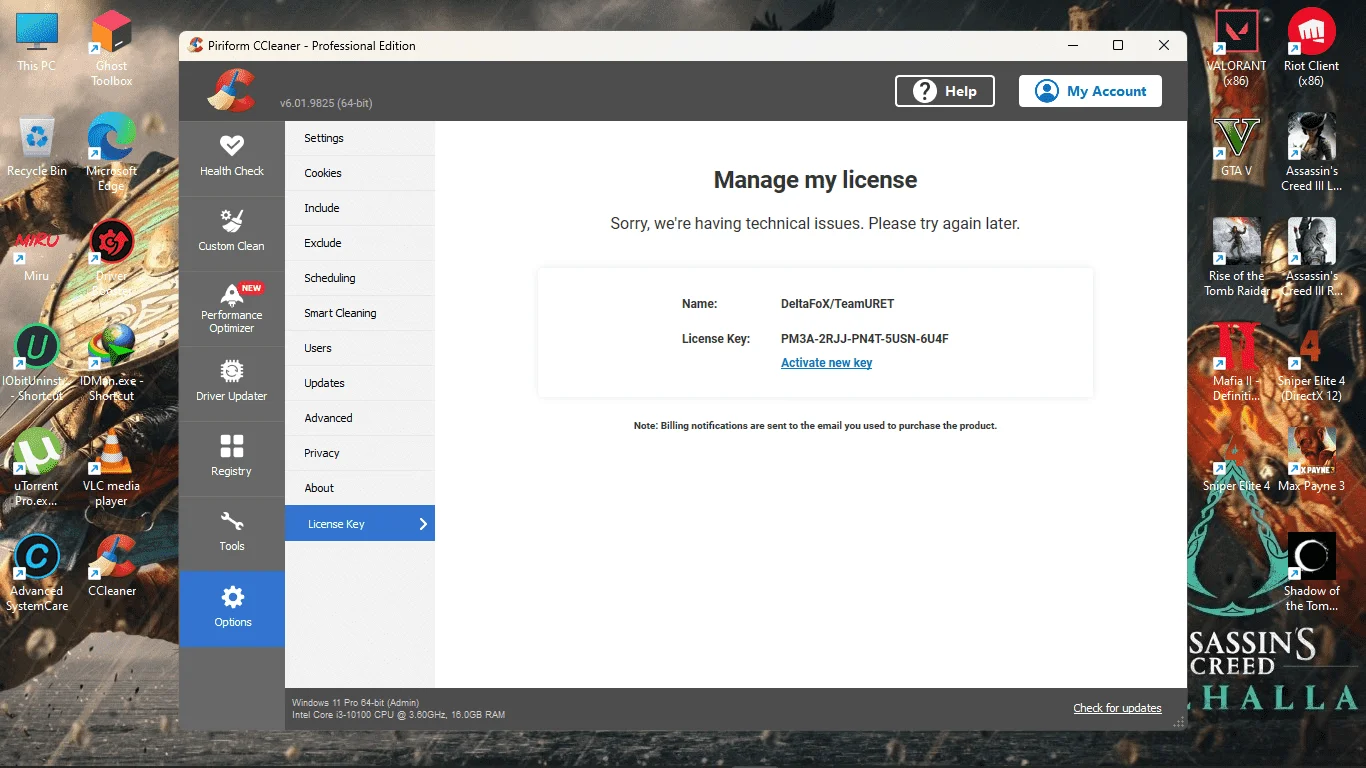Image resolution: width=1366 pixels, height=768 pixels.
Task: Open the About options page
Action: (x=360, y=488)
